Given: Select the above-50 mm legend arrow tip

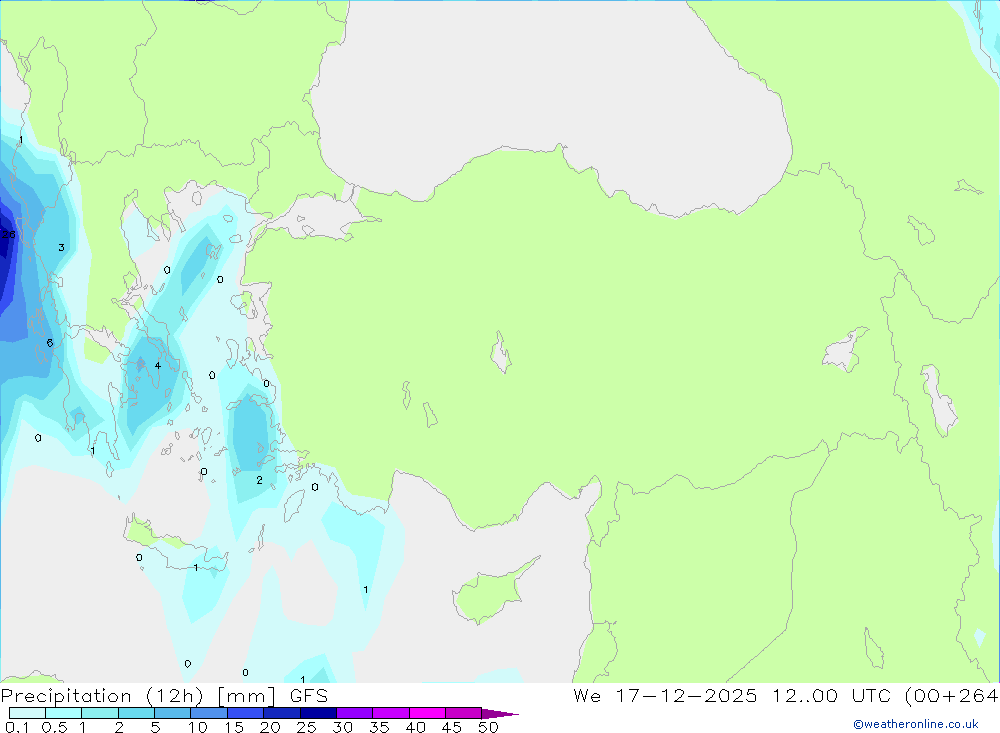Looking at the screenshot, I should [x=499, y=714].
